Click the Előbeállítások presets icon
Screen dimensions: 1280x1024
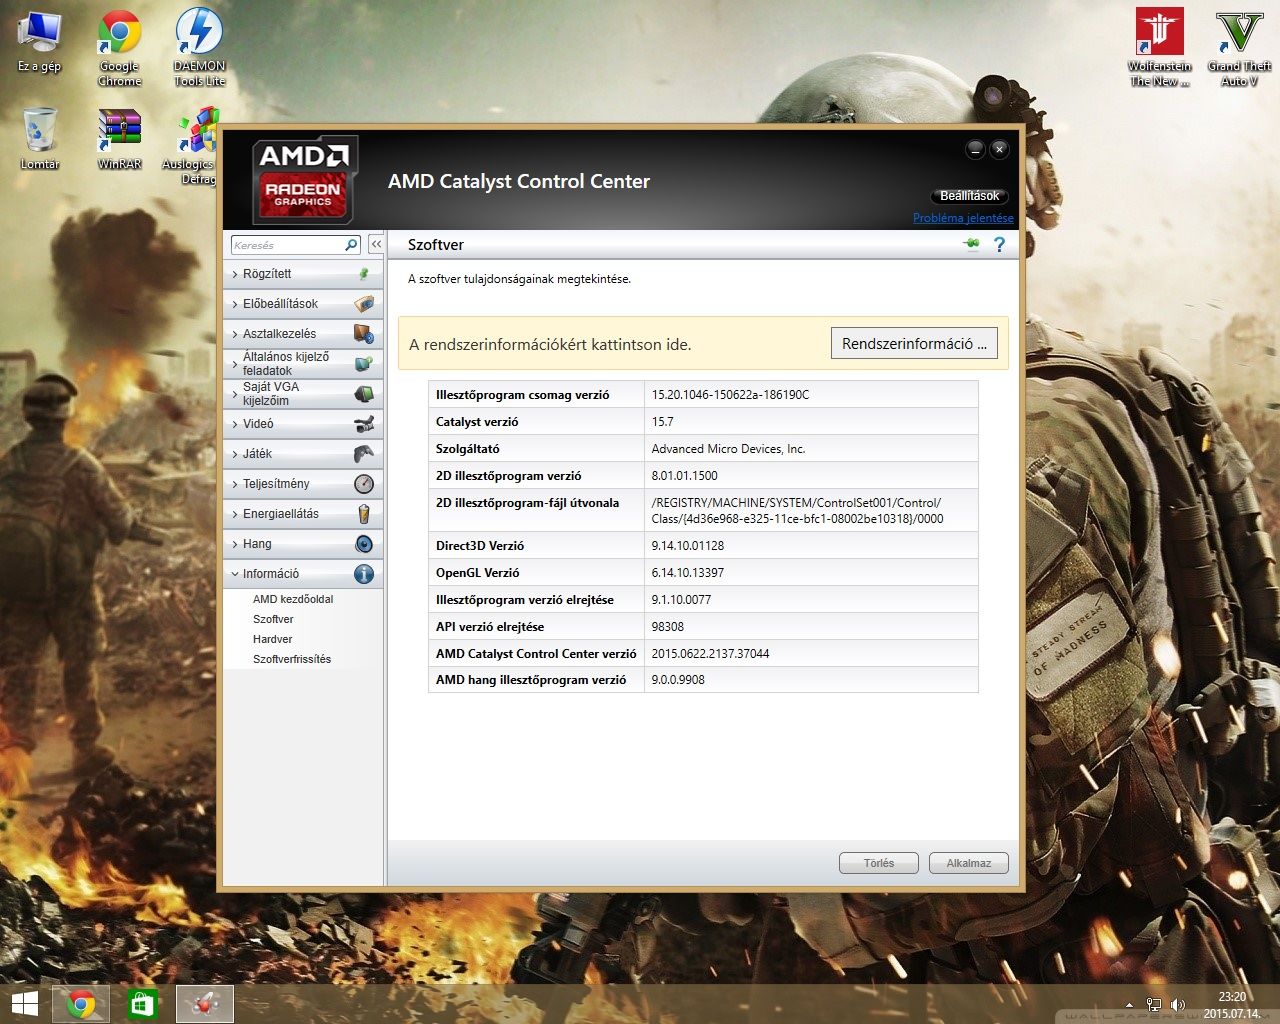[364, 303]
